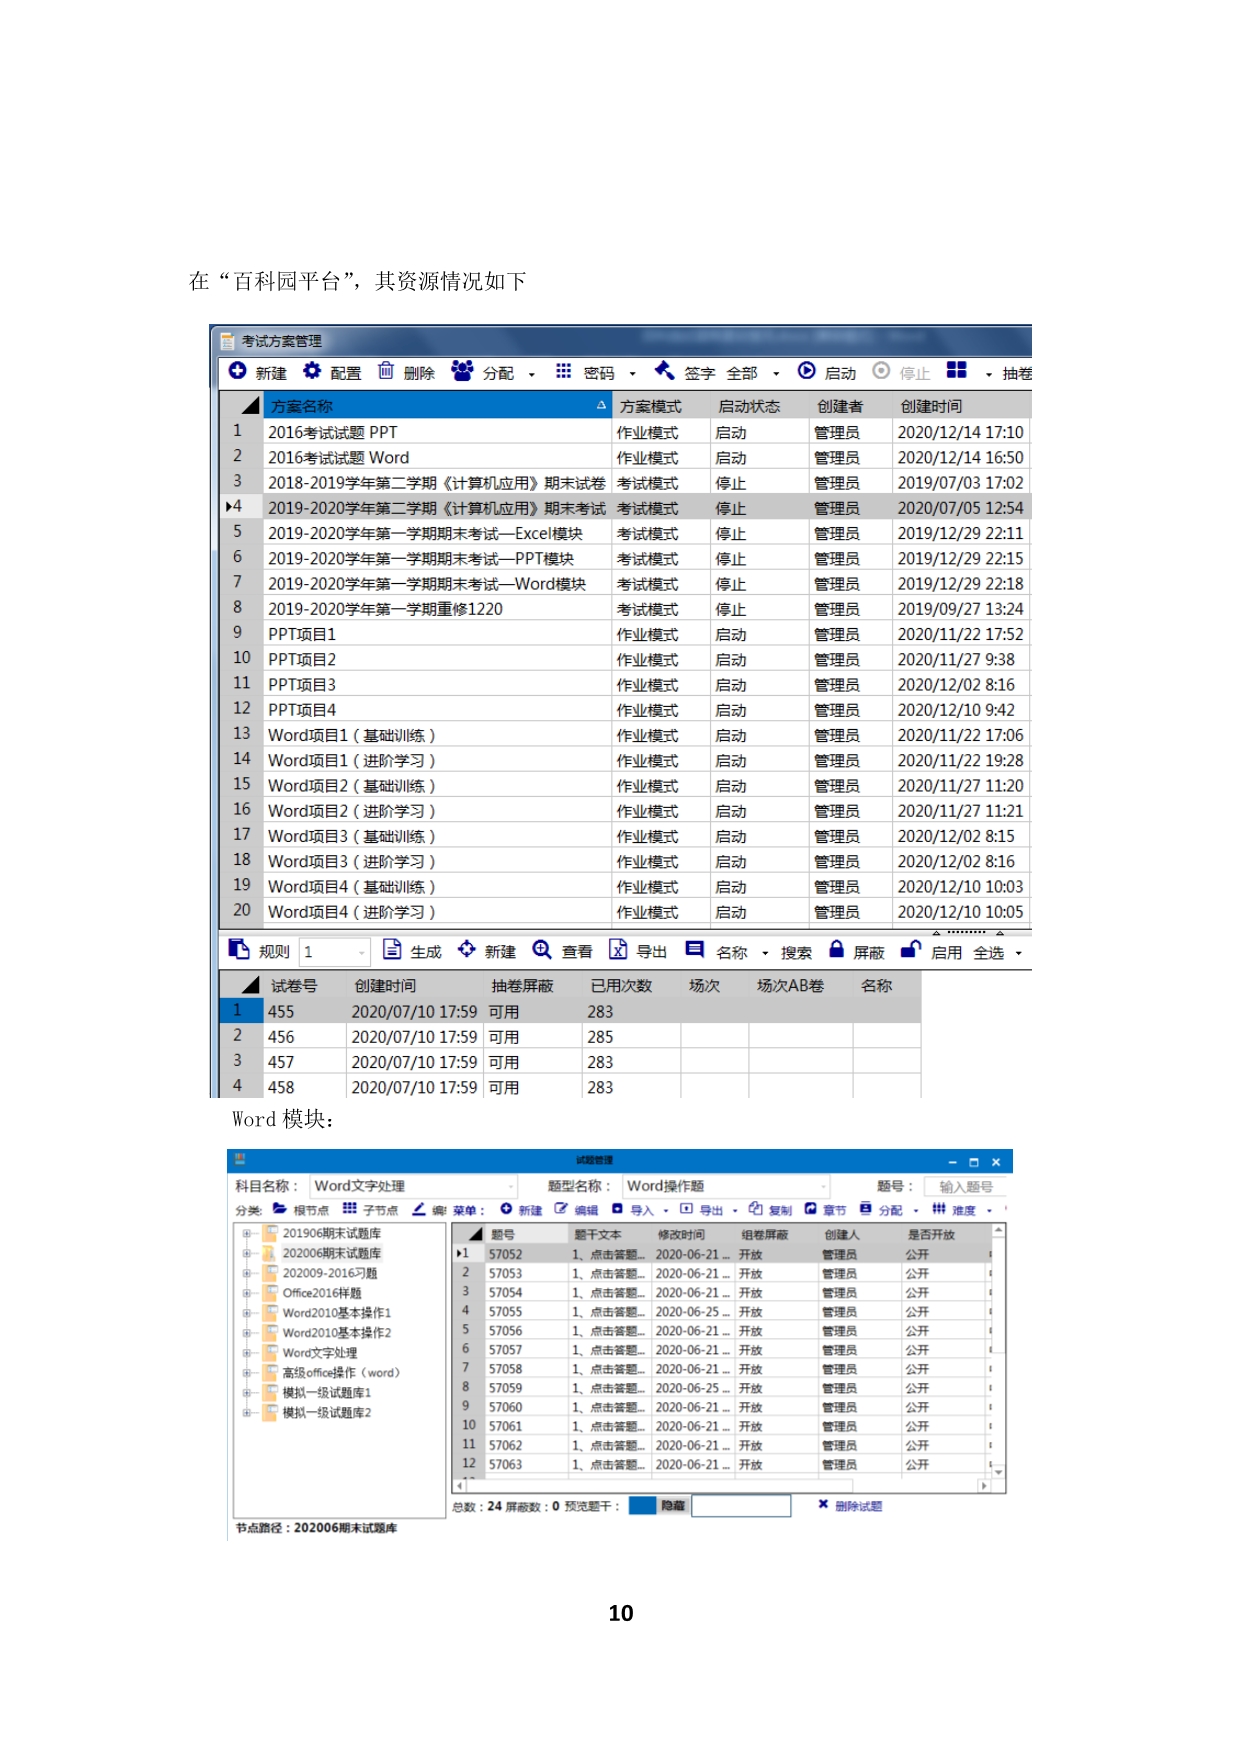Click the 启动 play icon to start plan
1240x1753 pixels.
(806, 371)
